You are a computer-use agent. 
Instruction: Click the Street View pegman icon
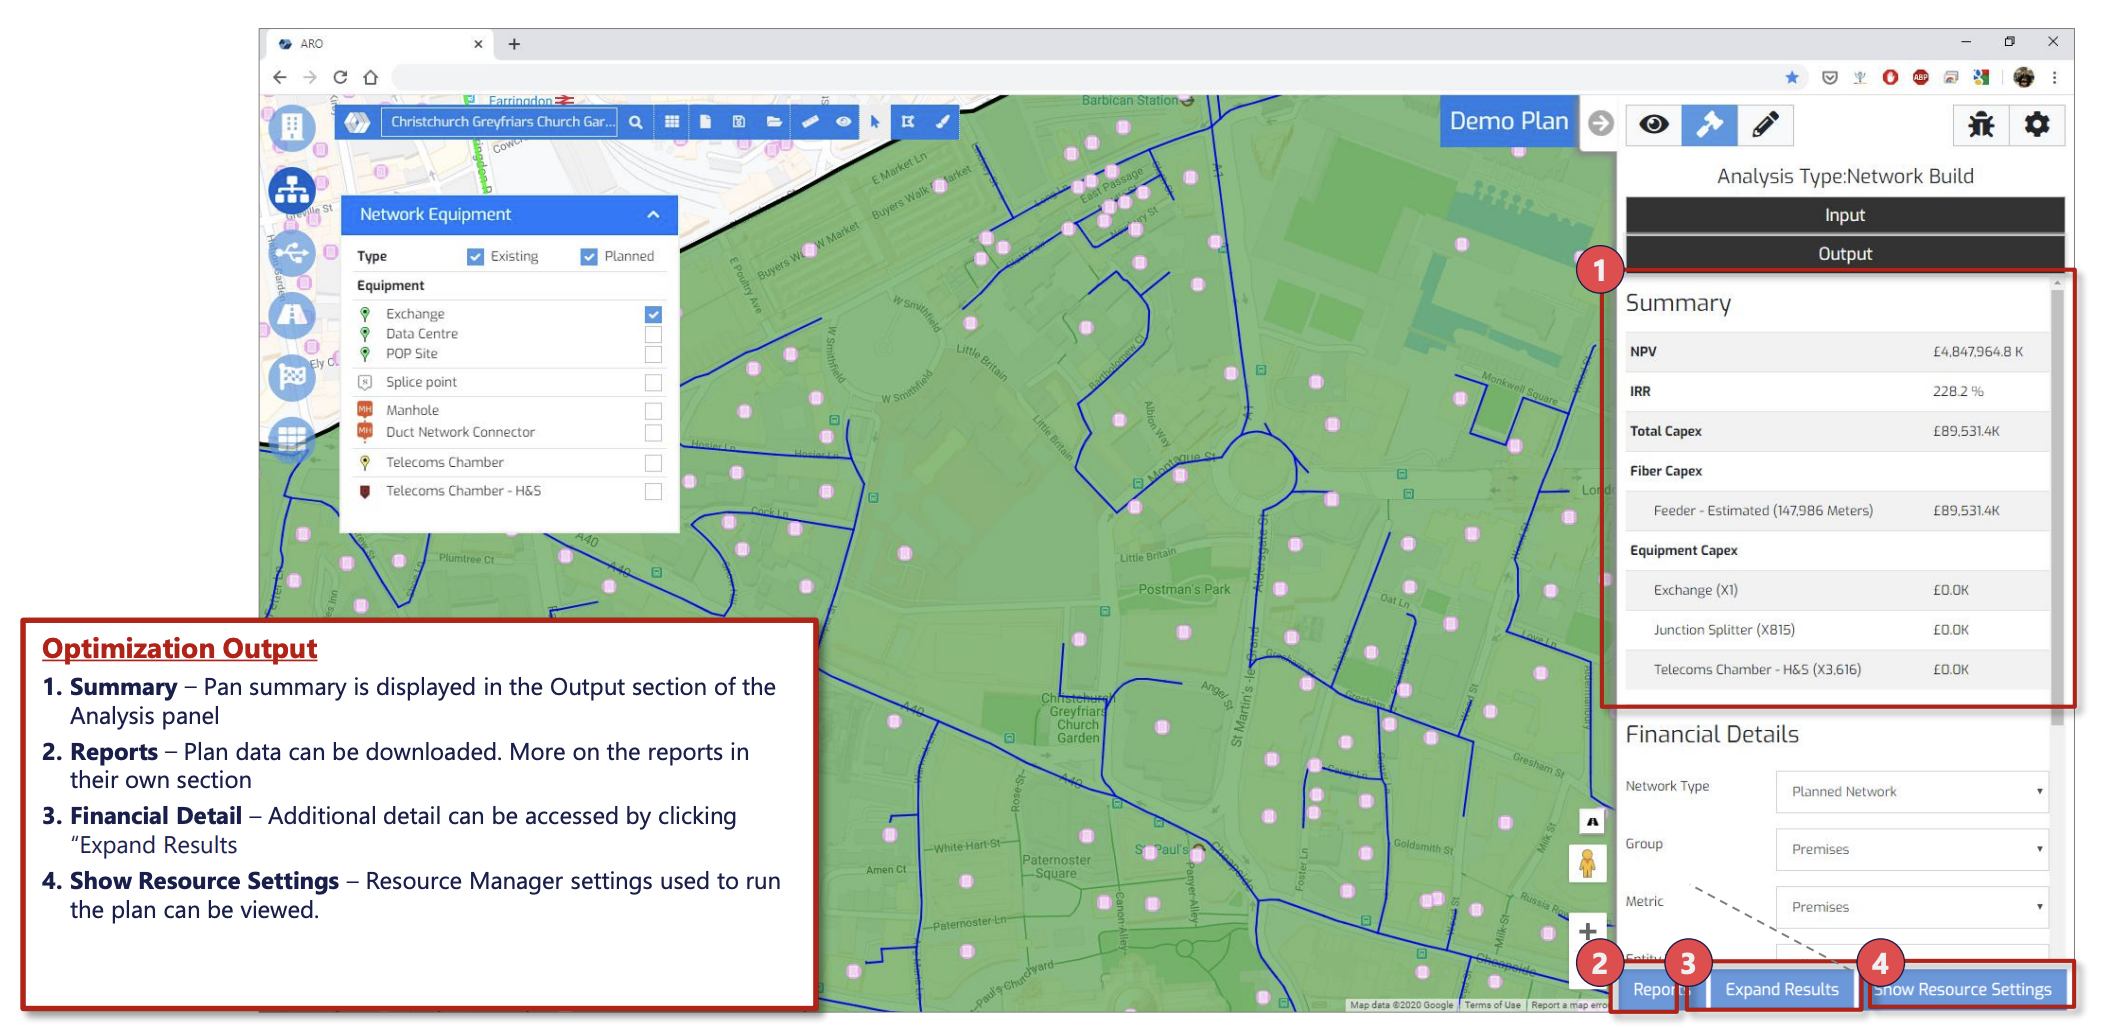tap(1587, 863)
